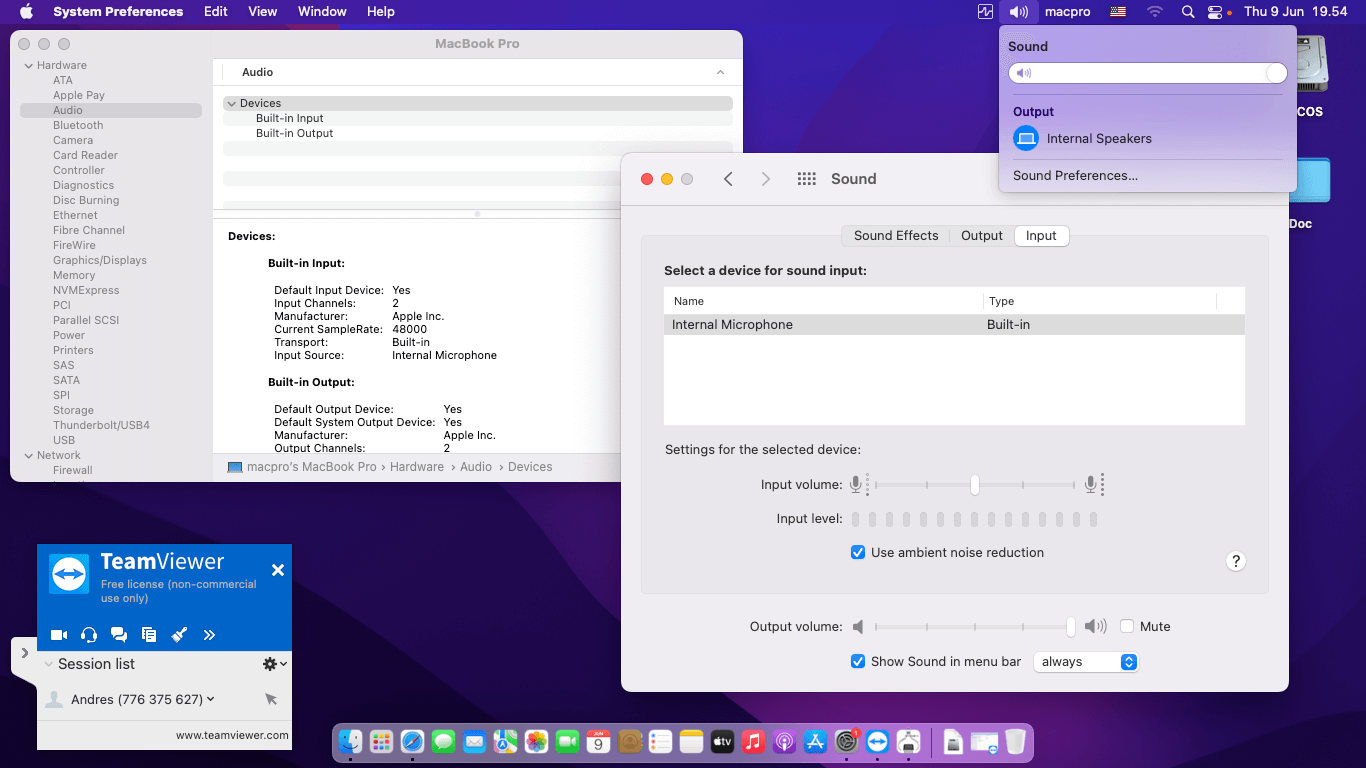Adjust the menu bar Sound volume slider
The width and height of the screenshot is (1366, 768).
click(1147, 73)
